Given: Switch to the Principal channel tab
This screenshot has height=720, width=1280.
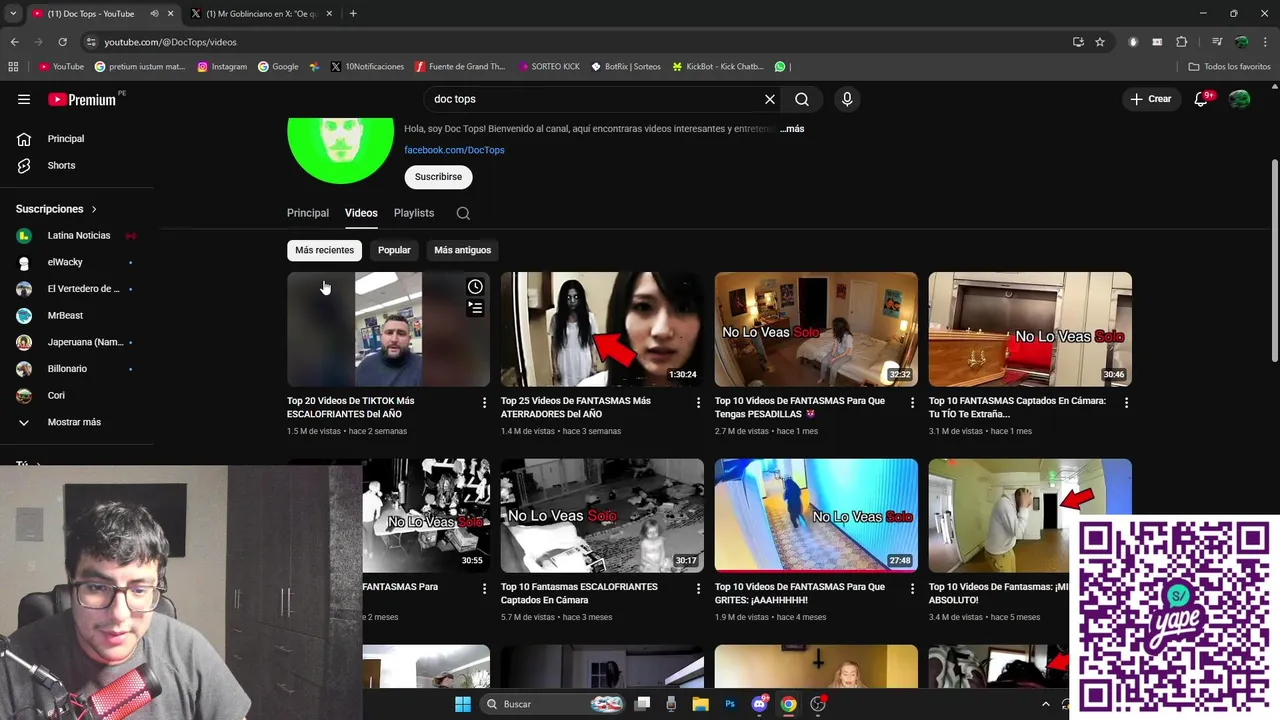Looking at the screenshot, I should tap(308, 213).
